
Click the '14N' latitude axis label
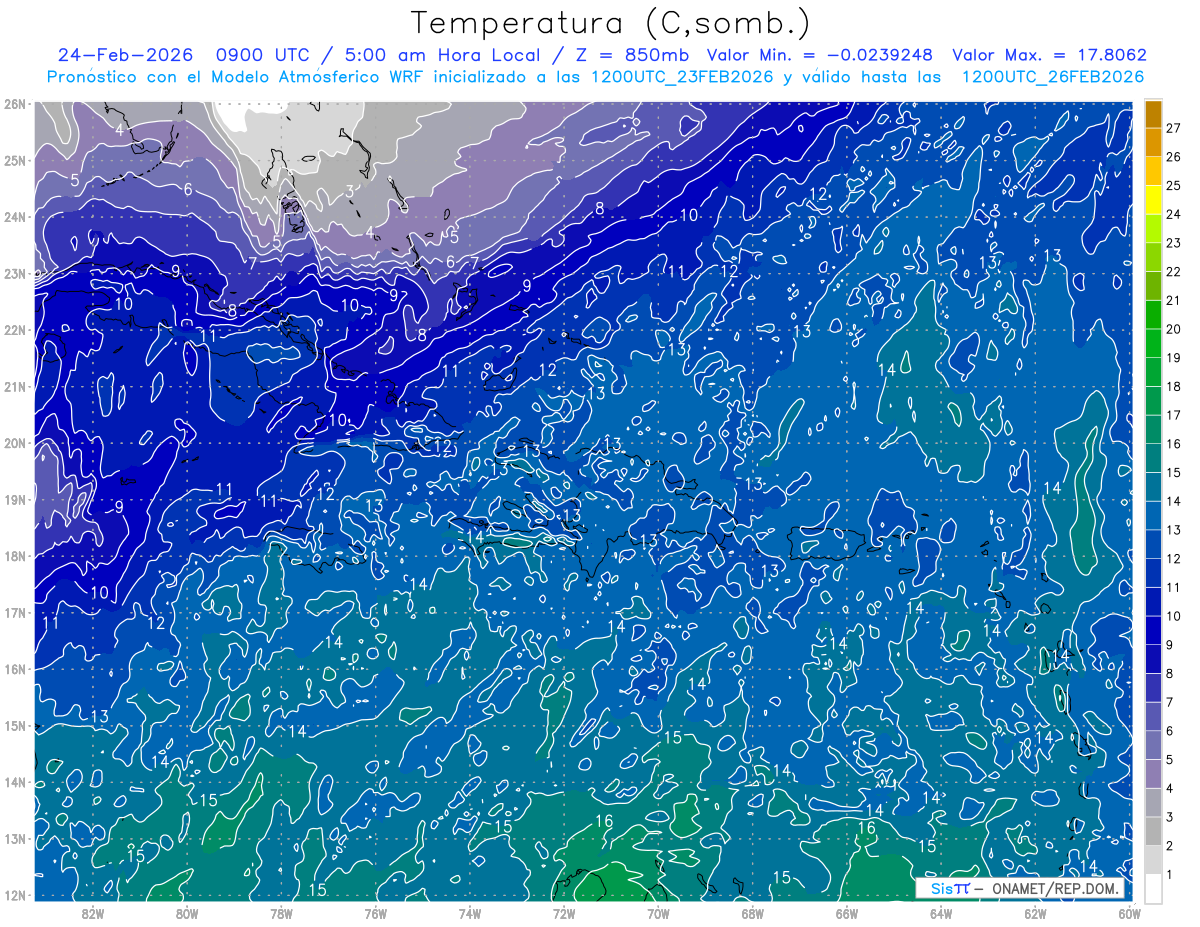click(x=16, y=782)
